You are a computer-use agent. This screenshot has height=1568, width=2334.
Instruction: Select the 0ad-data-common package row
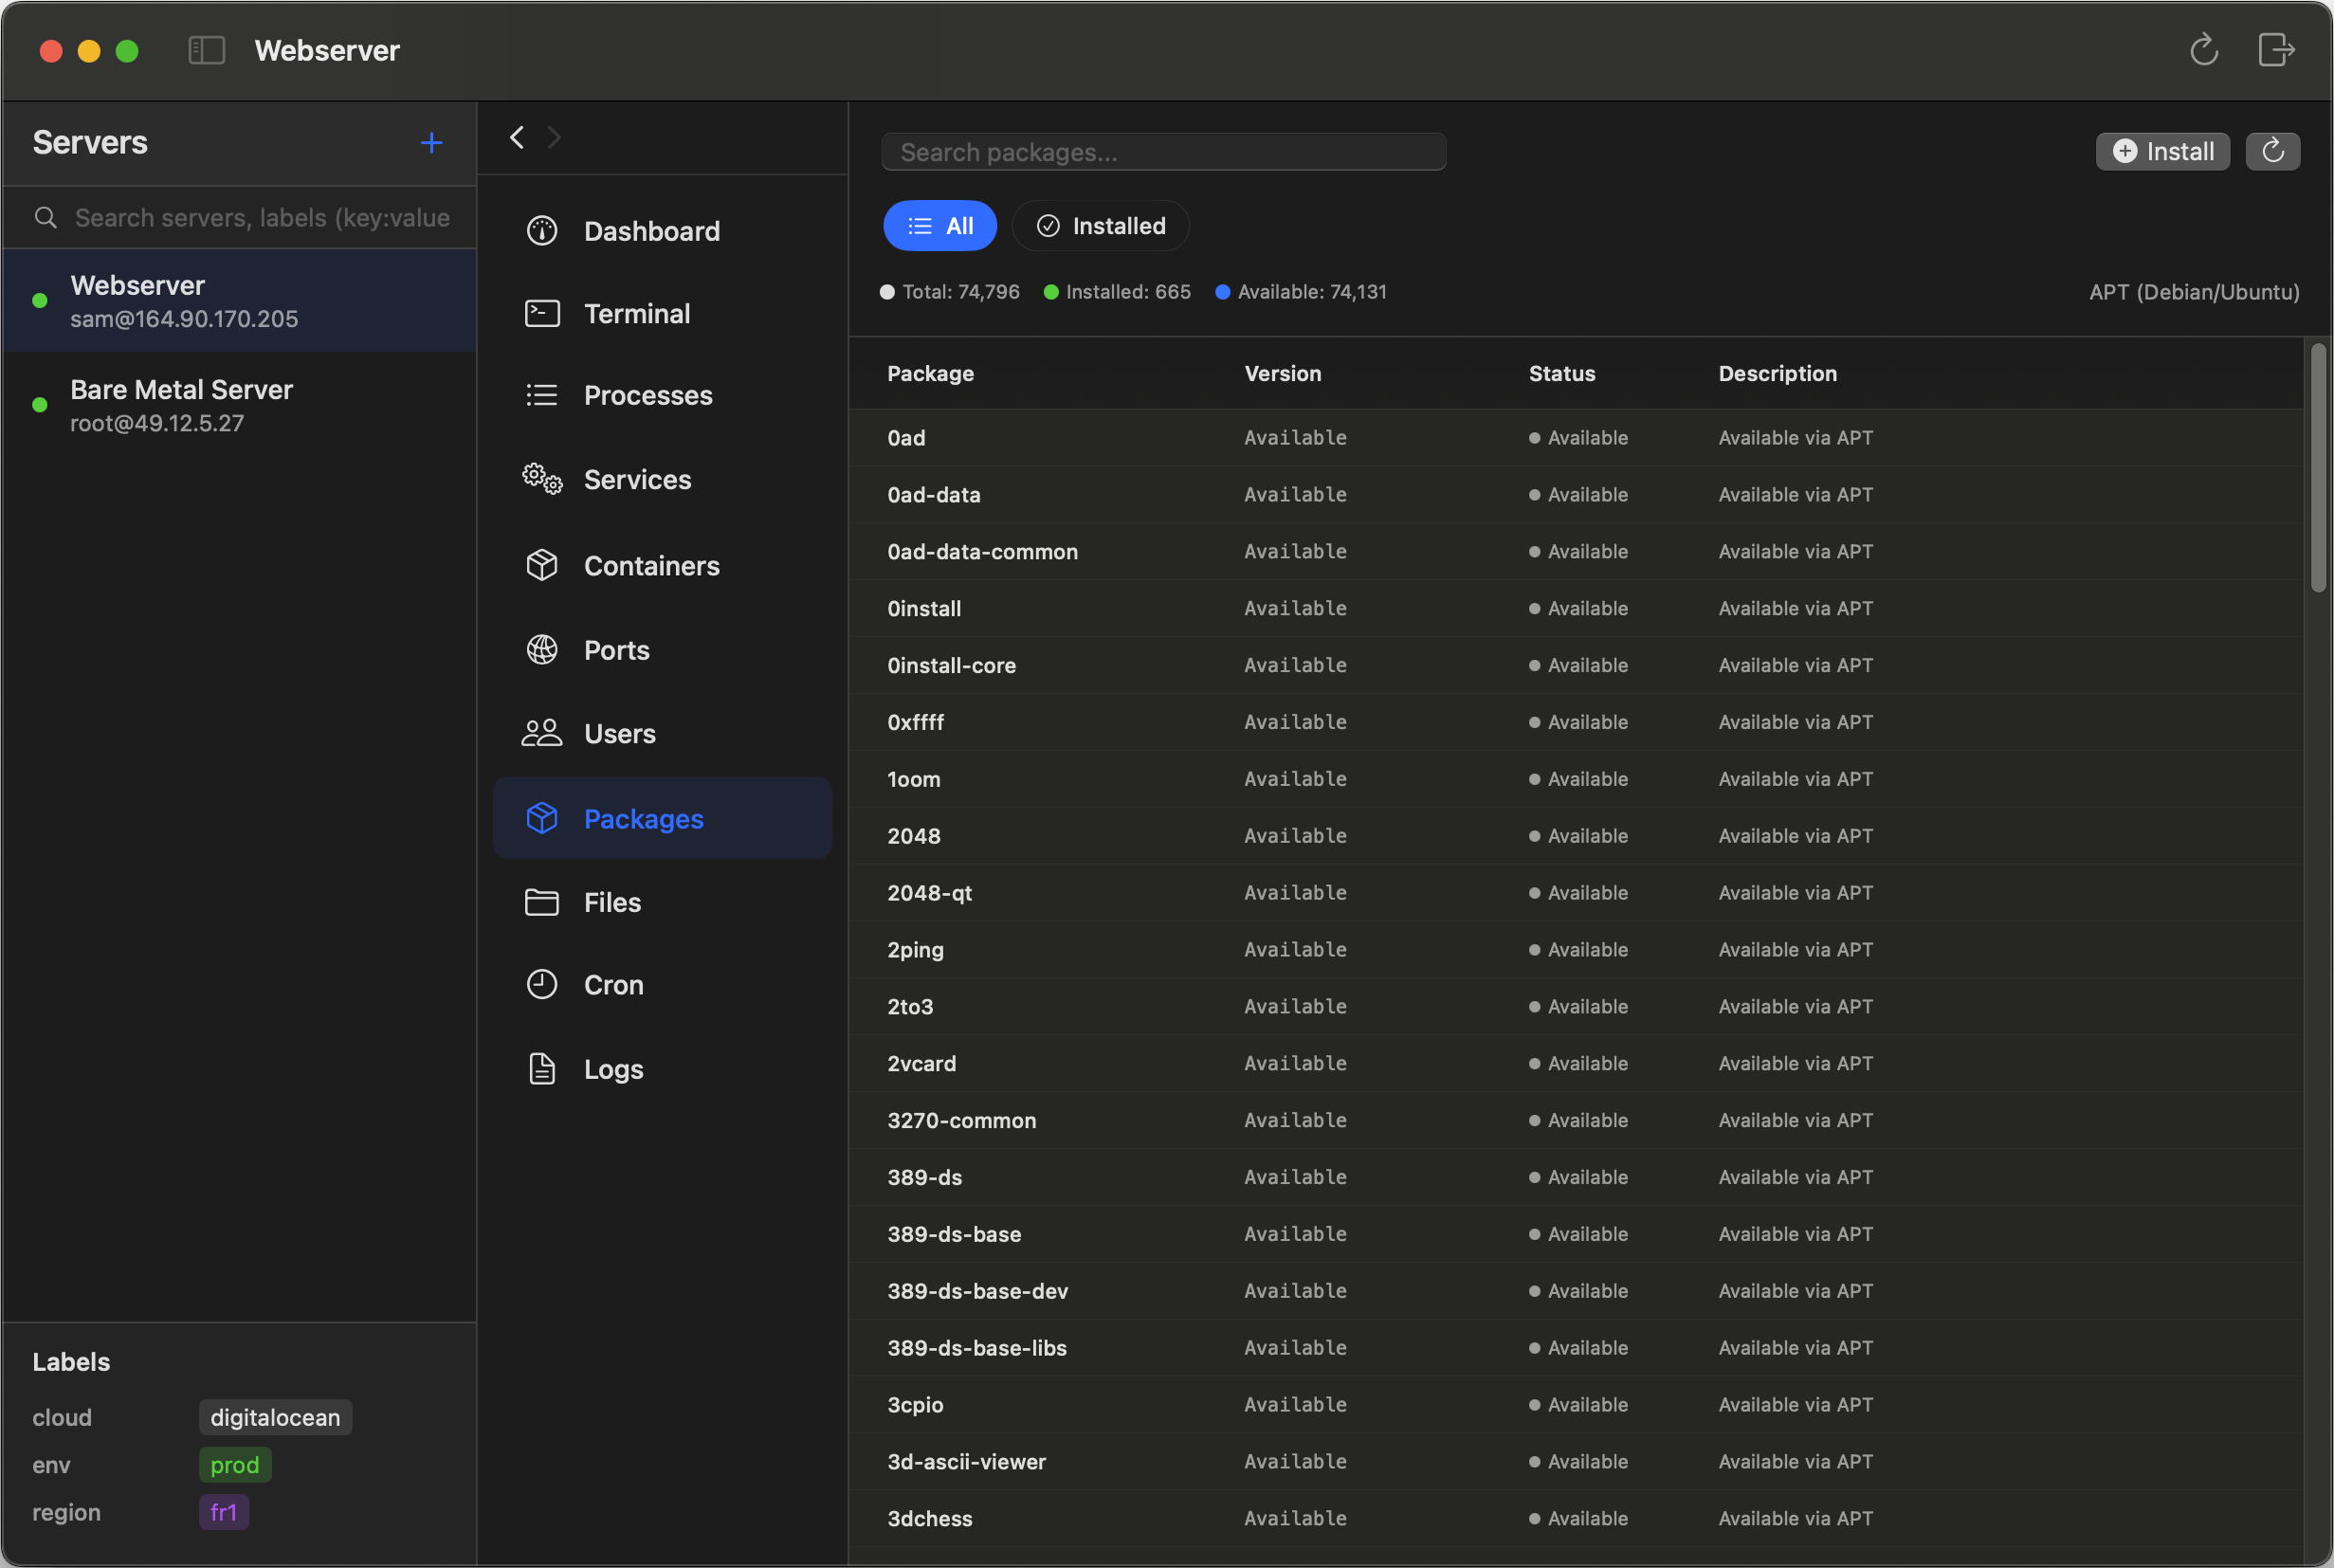pos(1576,551)
